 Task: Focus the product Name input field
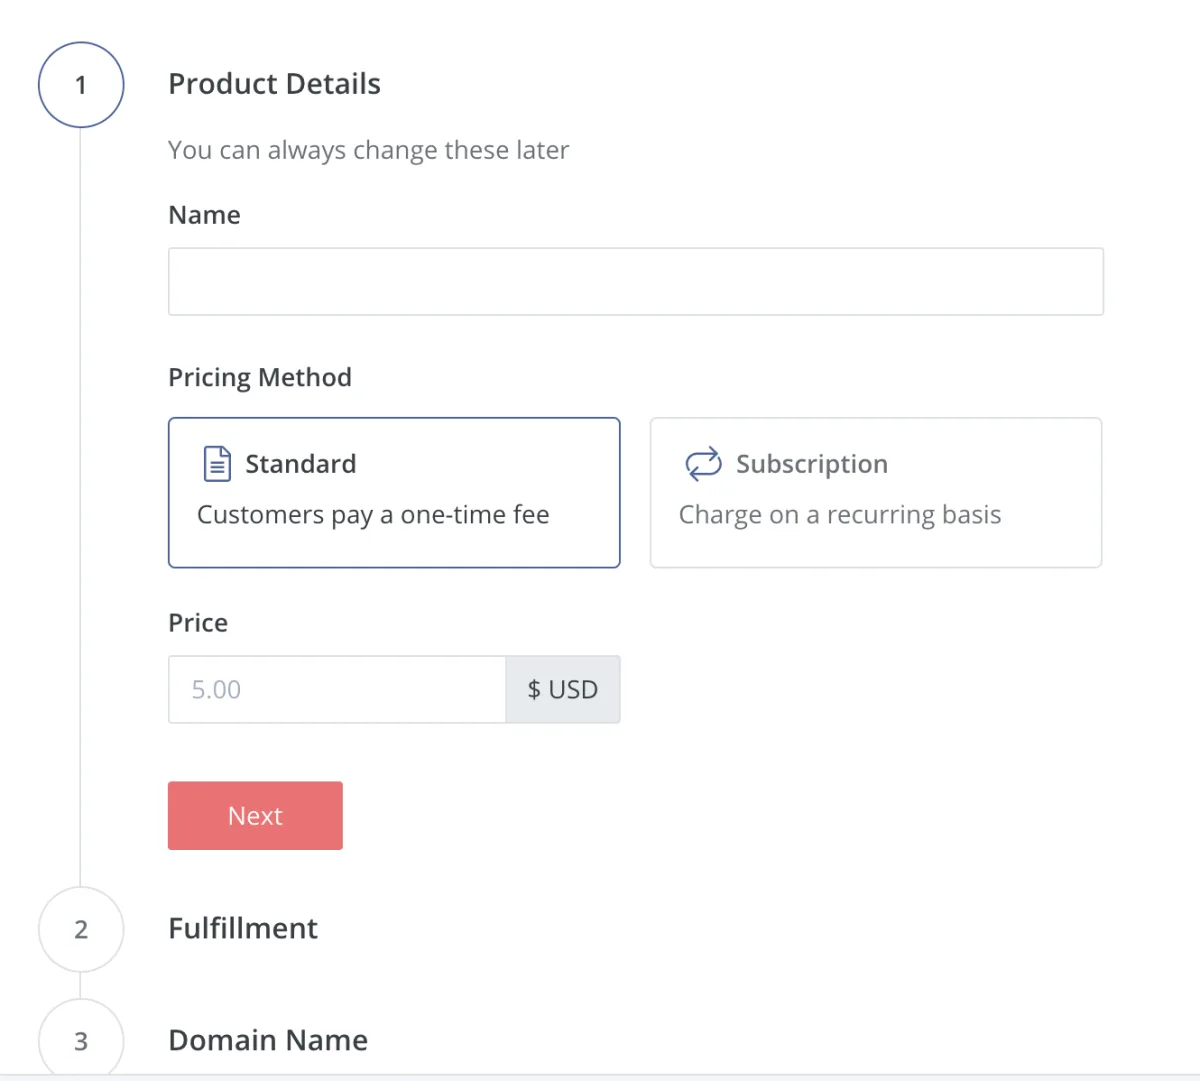point(636,282)
